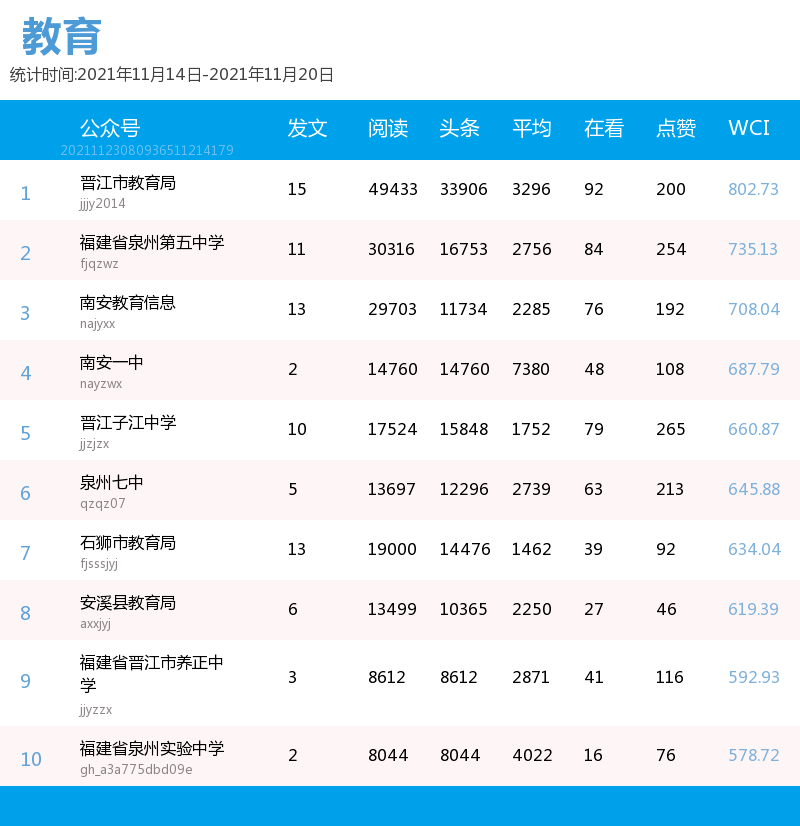Click headline count 33906
This screenshot has width=800, height=826.
pos(464,189)
